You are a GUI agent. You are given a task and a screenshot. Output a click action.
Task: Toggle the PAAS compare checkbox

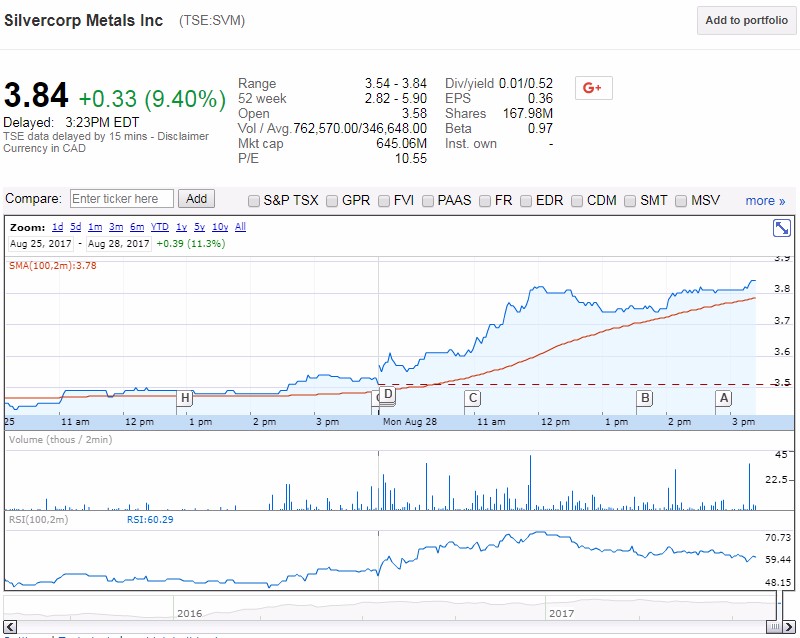(428, 201)
